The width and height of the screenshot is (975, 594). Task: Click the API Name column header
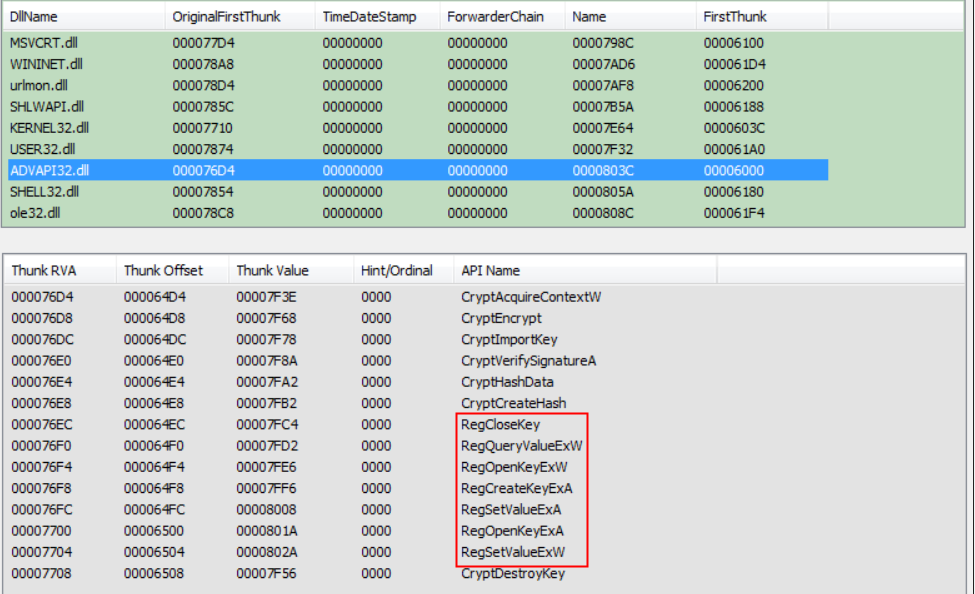tap(585, 271)
